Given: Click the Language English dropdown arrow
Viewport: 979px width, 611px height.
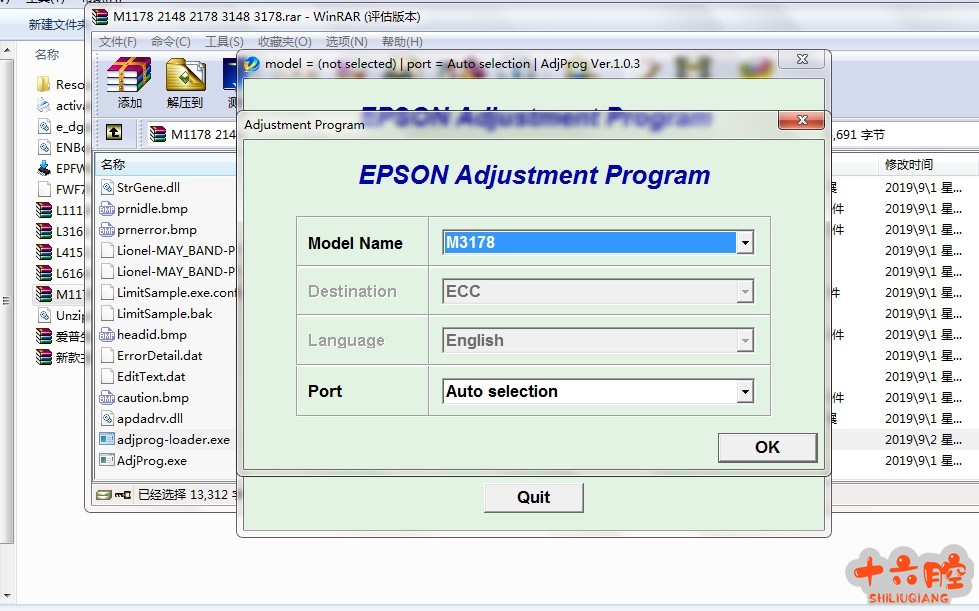Looking at the screenshot, I should coord(744,341).
